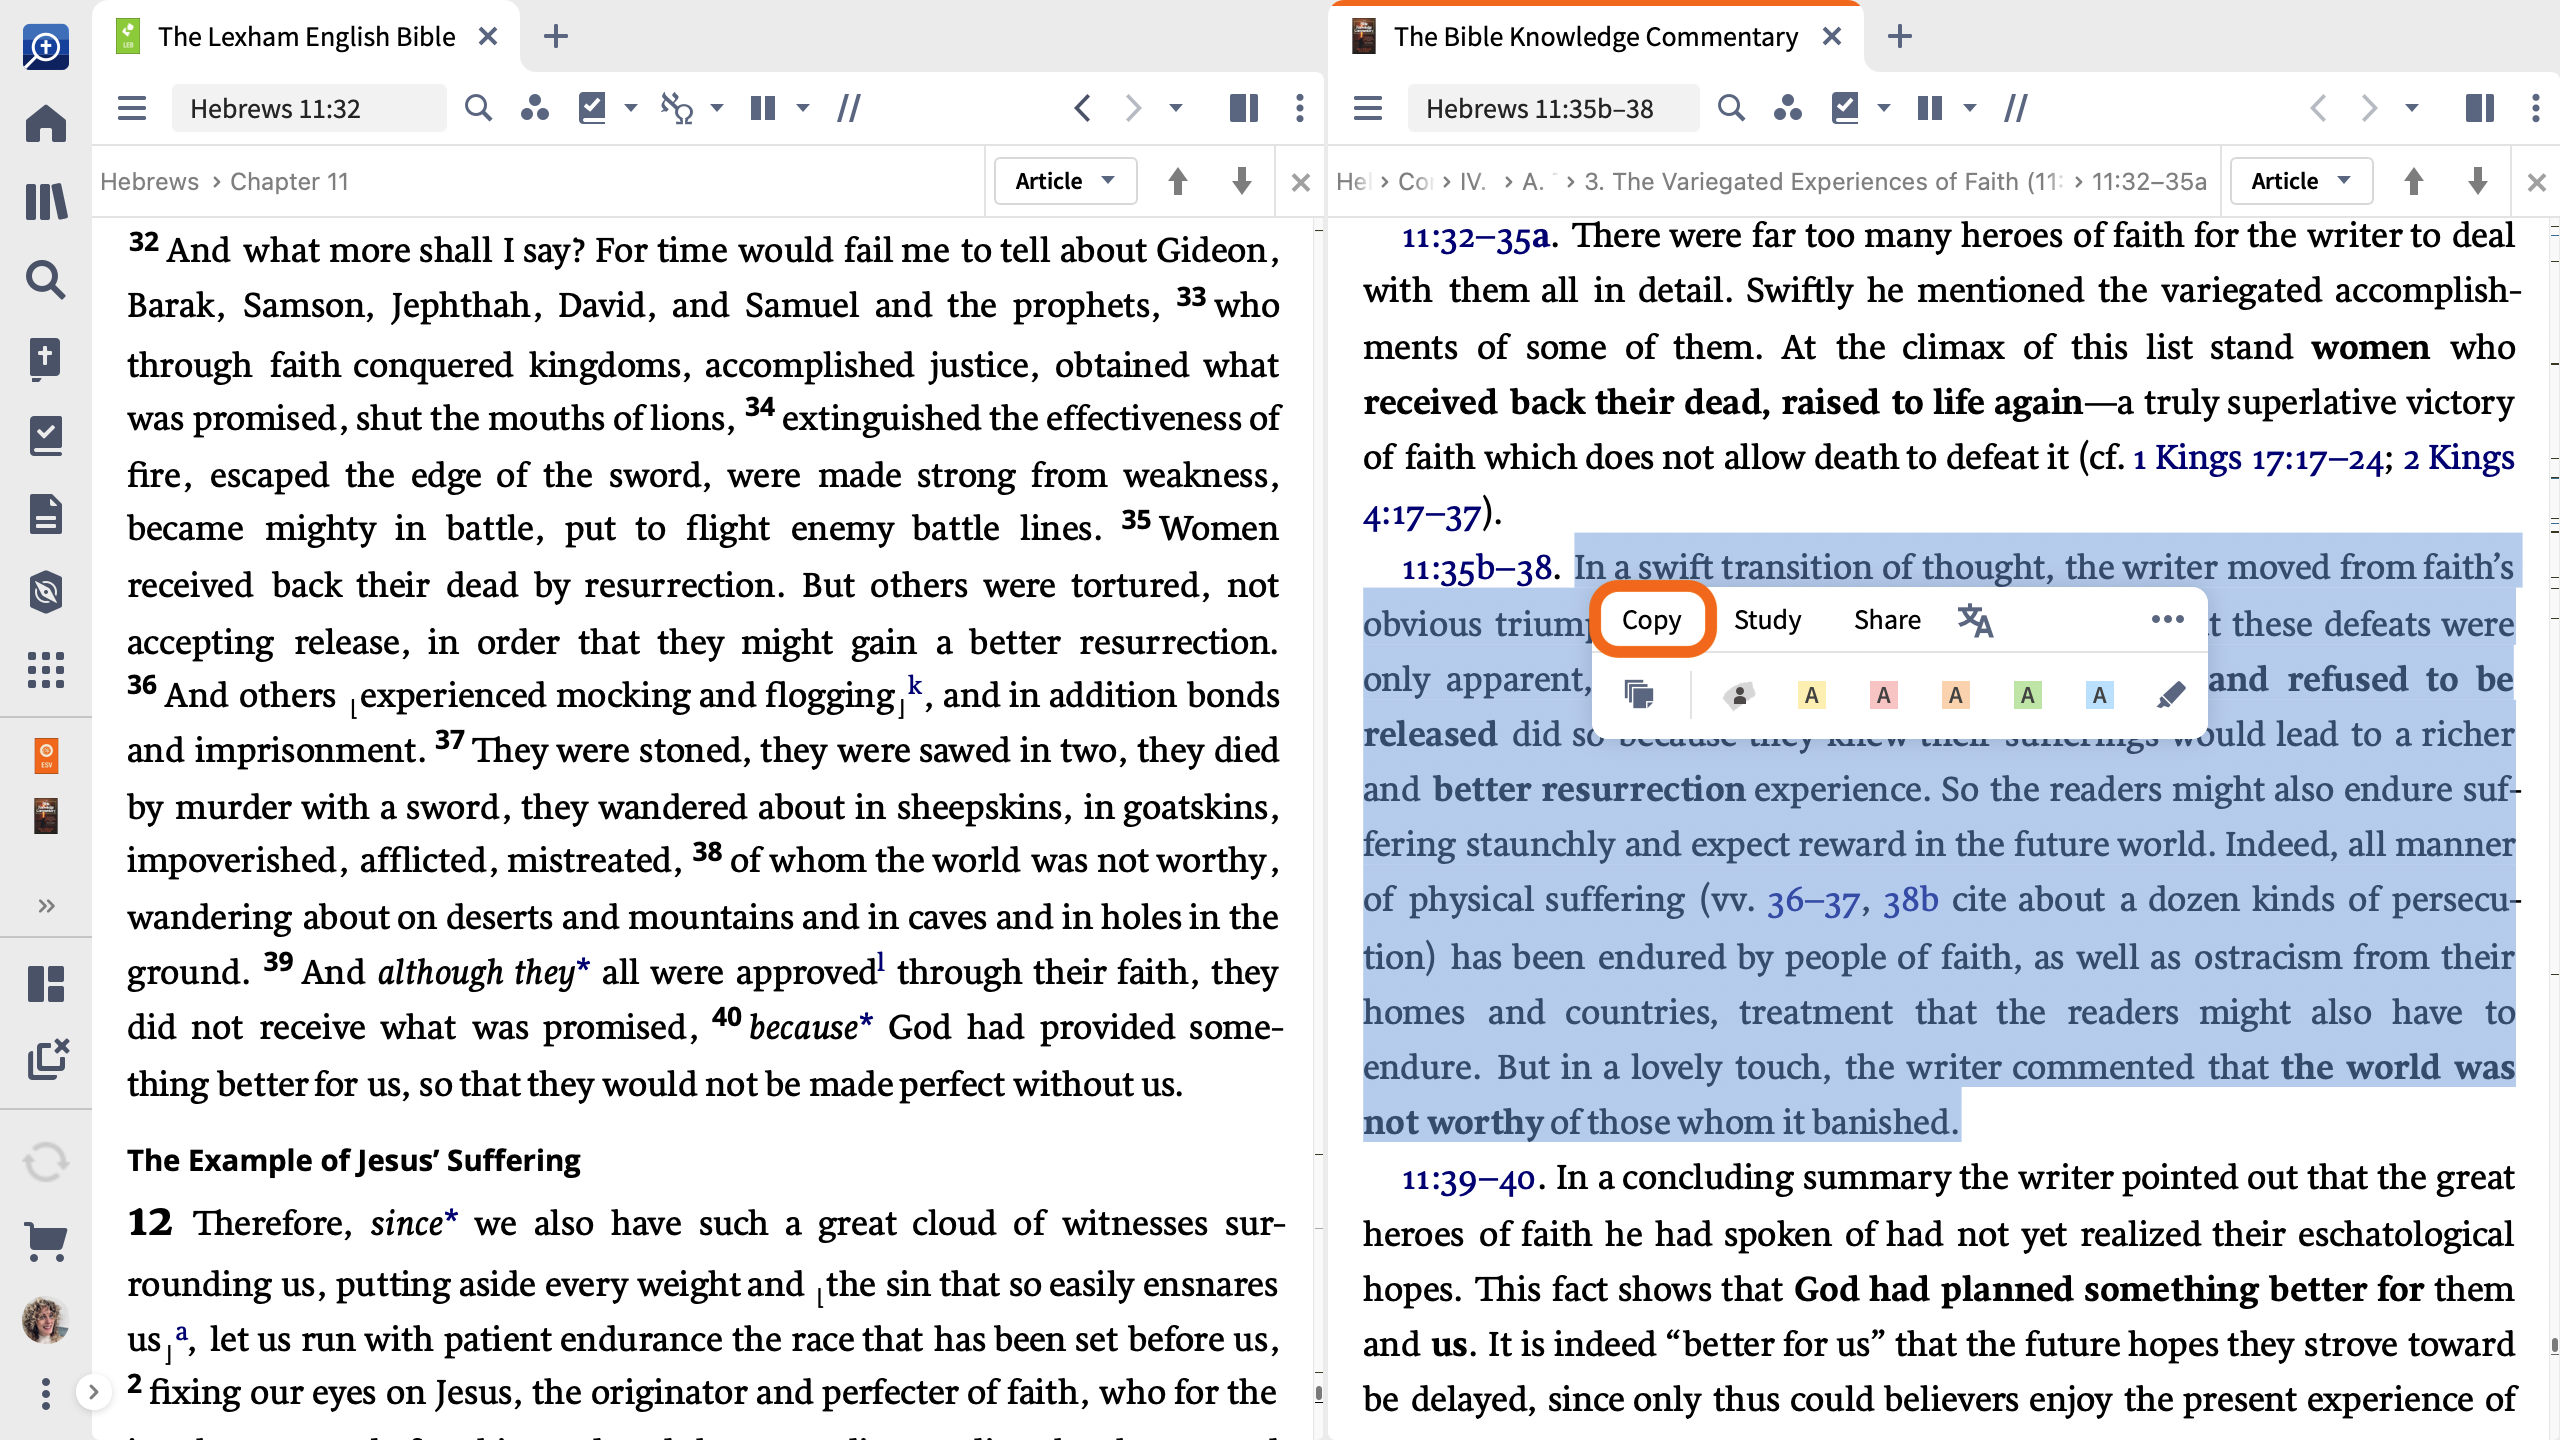2560x1440 pixels.
Task: Open the Search icon in the left sidebar
Action: pos(46,280)
